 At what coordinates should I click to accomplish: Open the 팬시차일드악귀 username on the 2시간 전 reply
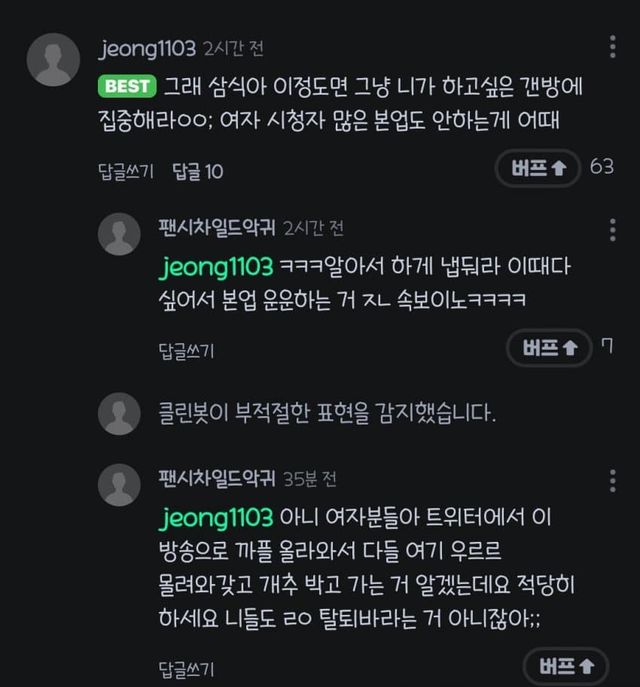(216, 228)
